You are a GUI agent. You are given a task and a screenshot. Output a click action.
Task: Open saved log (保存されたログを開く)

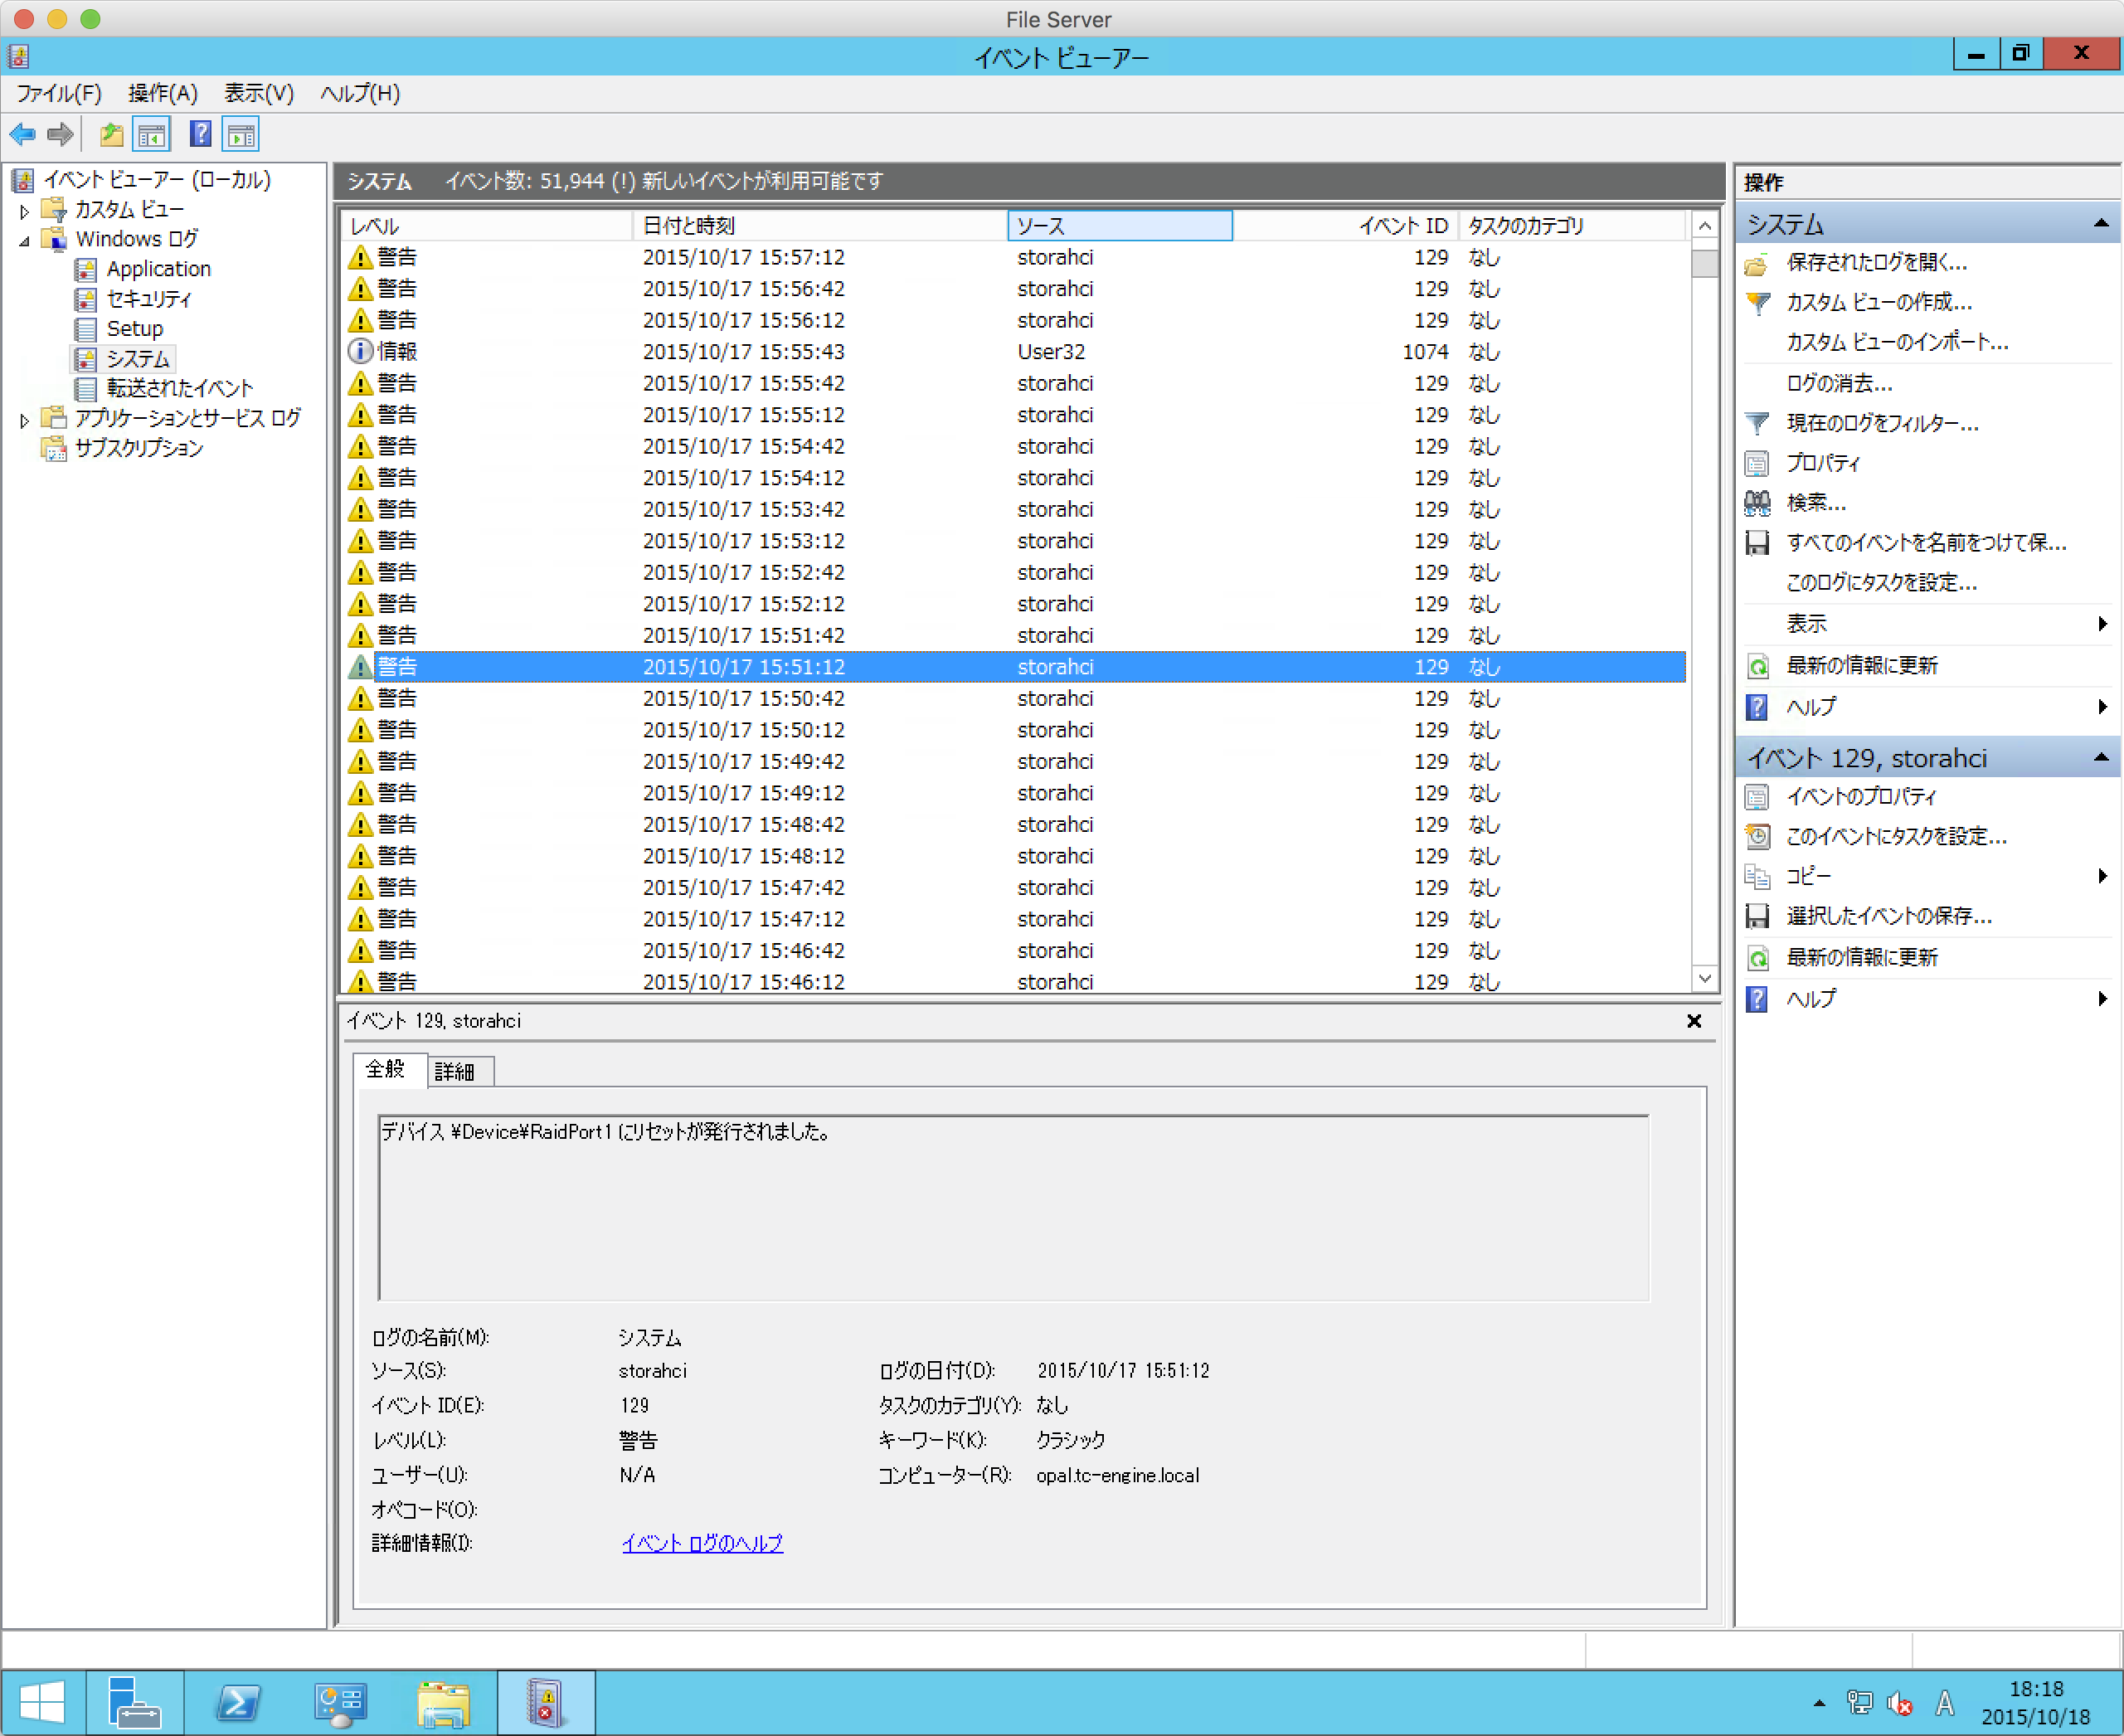coord(1876,263)
